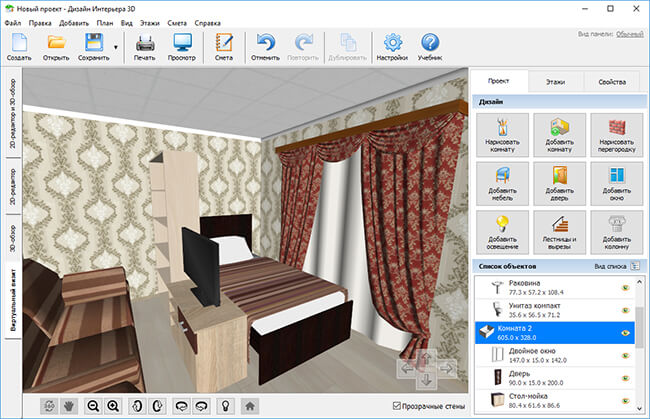The width and height of the screenshot is (650, 419).
Task: Select the Дверь object row
Action: (x=555, y=378)
